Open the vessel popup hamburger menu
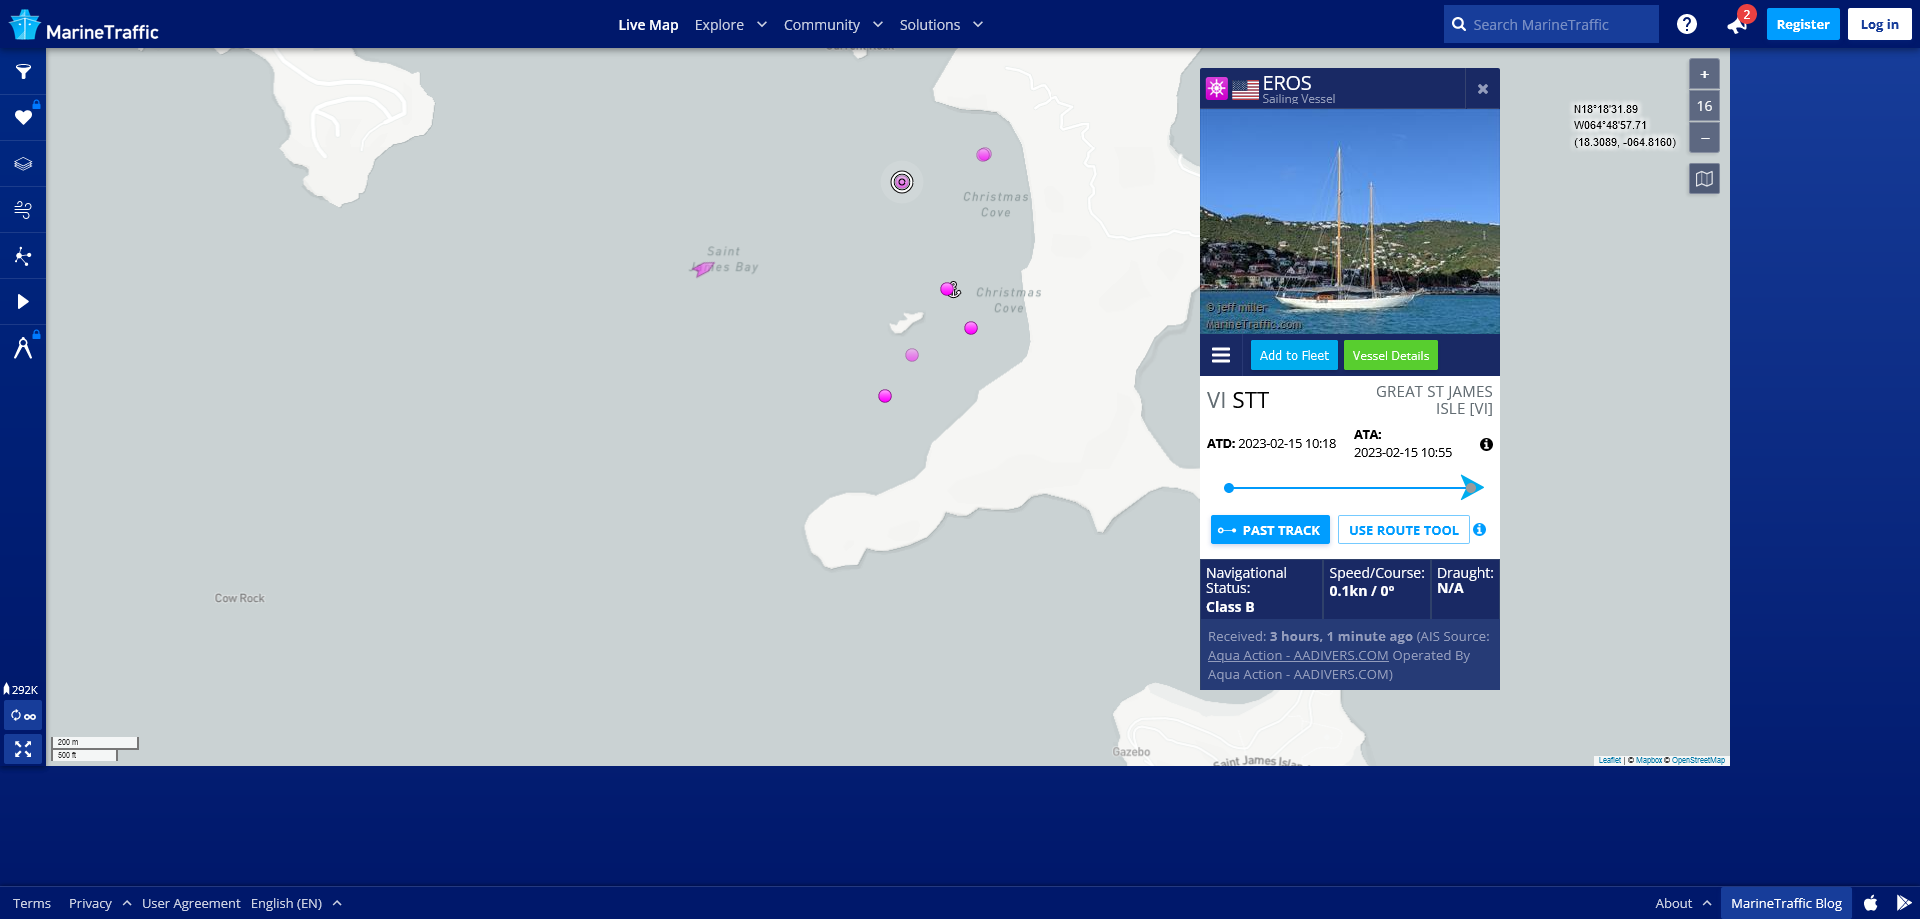The width and height of the screenshot is (1920, 919). click(1221, 355)
